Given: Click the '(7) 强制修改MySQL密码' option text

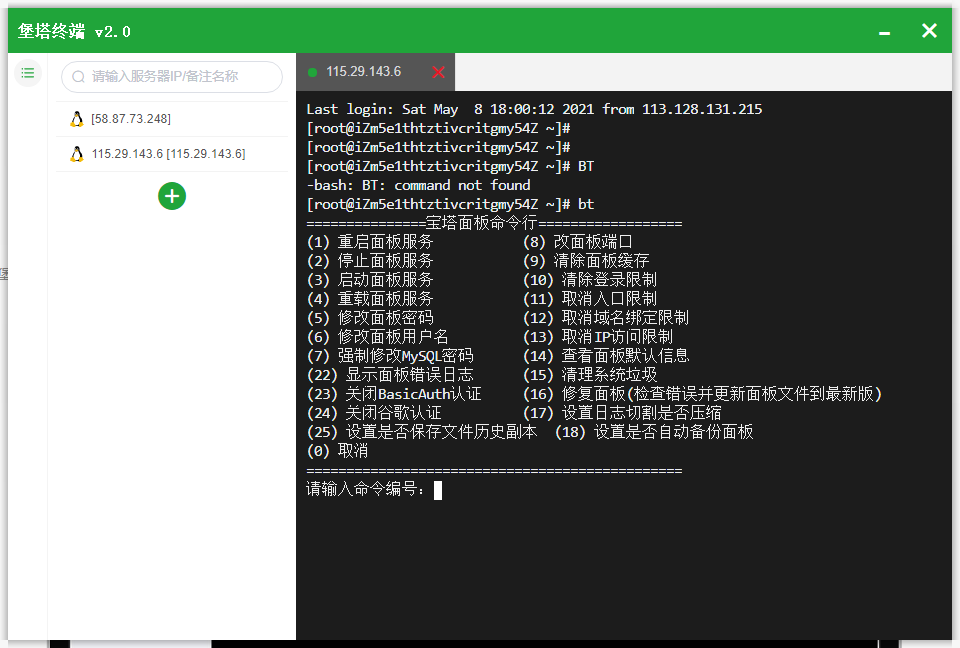Looking at the screenshot, I should tap(390, 356).
